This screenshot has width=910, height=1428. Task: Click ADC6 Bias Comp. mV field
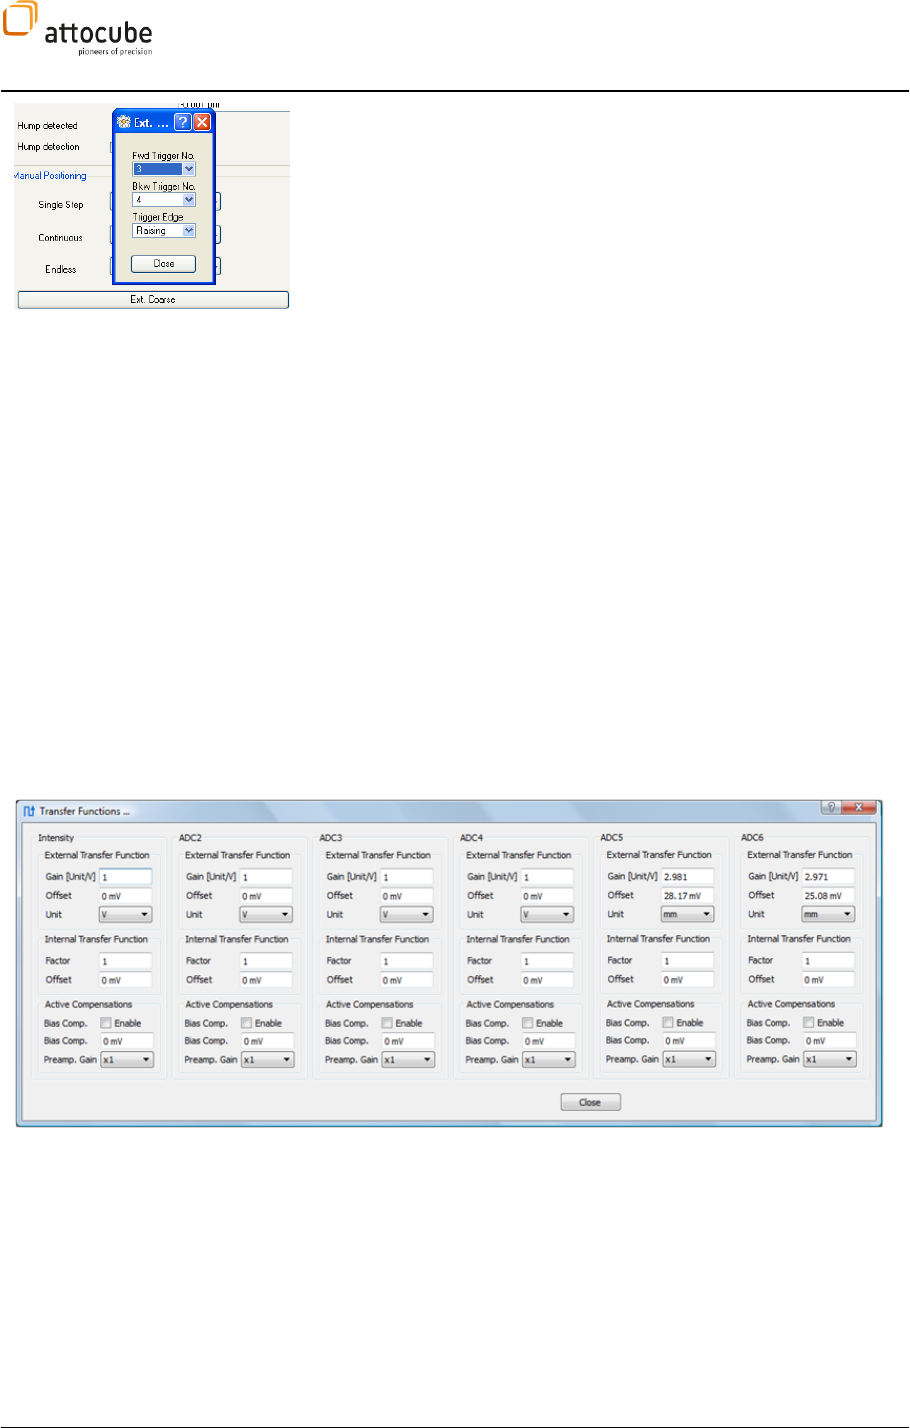830,1041
